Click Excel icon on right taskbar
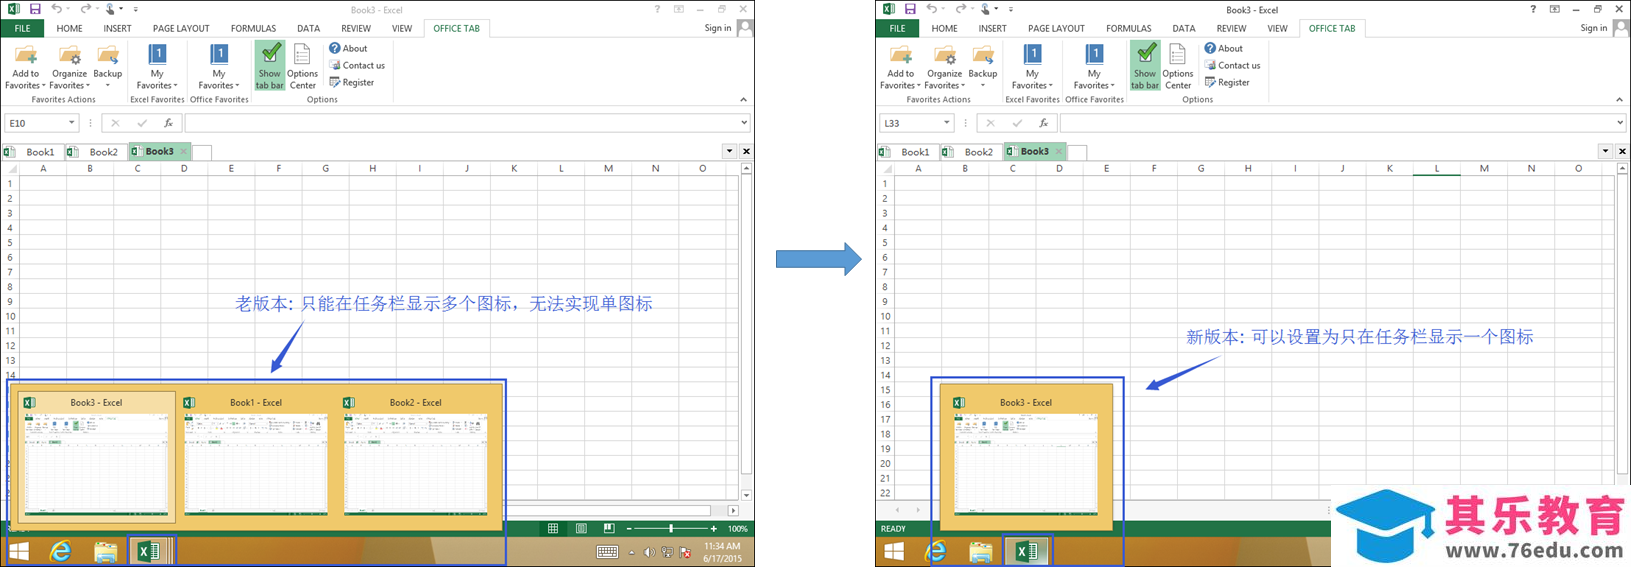Image resolution: width=1631 pixels, height=567 pixels. (1026, 551)
